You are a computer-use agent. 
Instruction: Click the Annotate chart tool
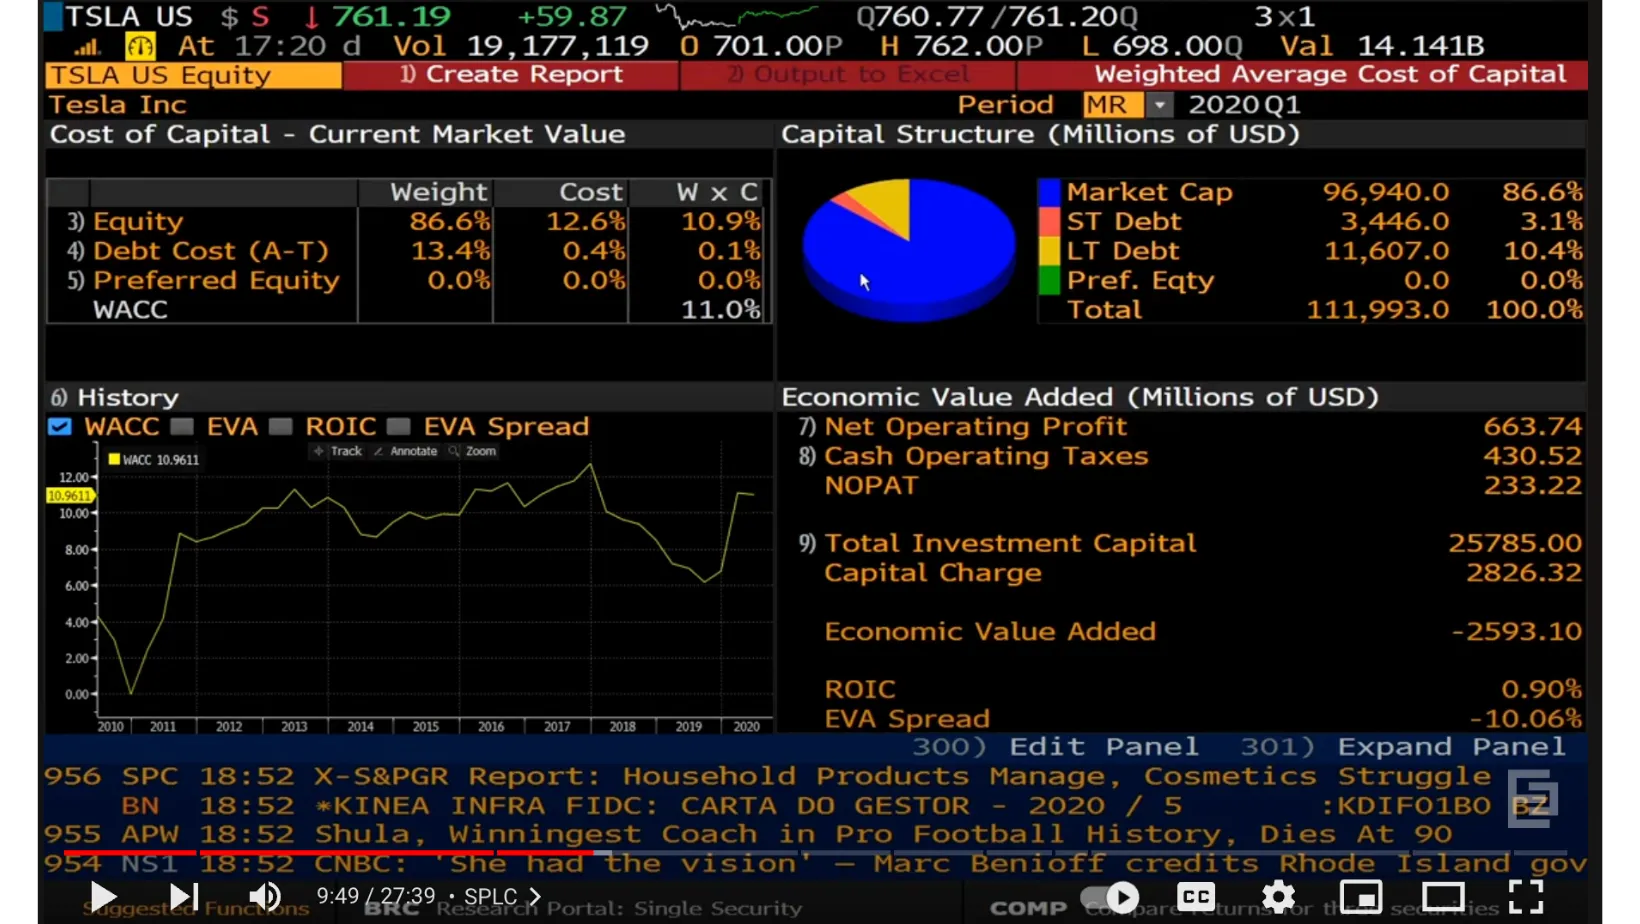click(x=405, y=452)
